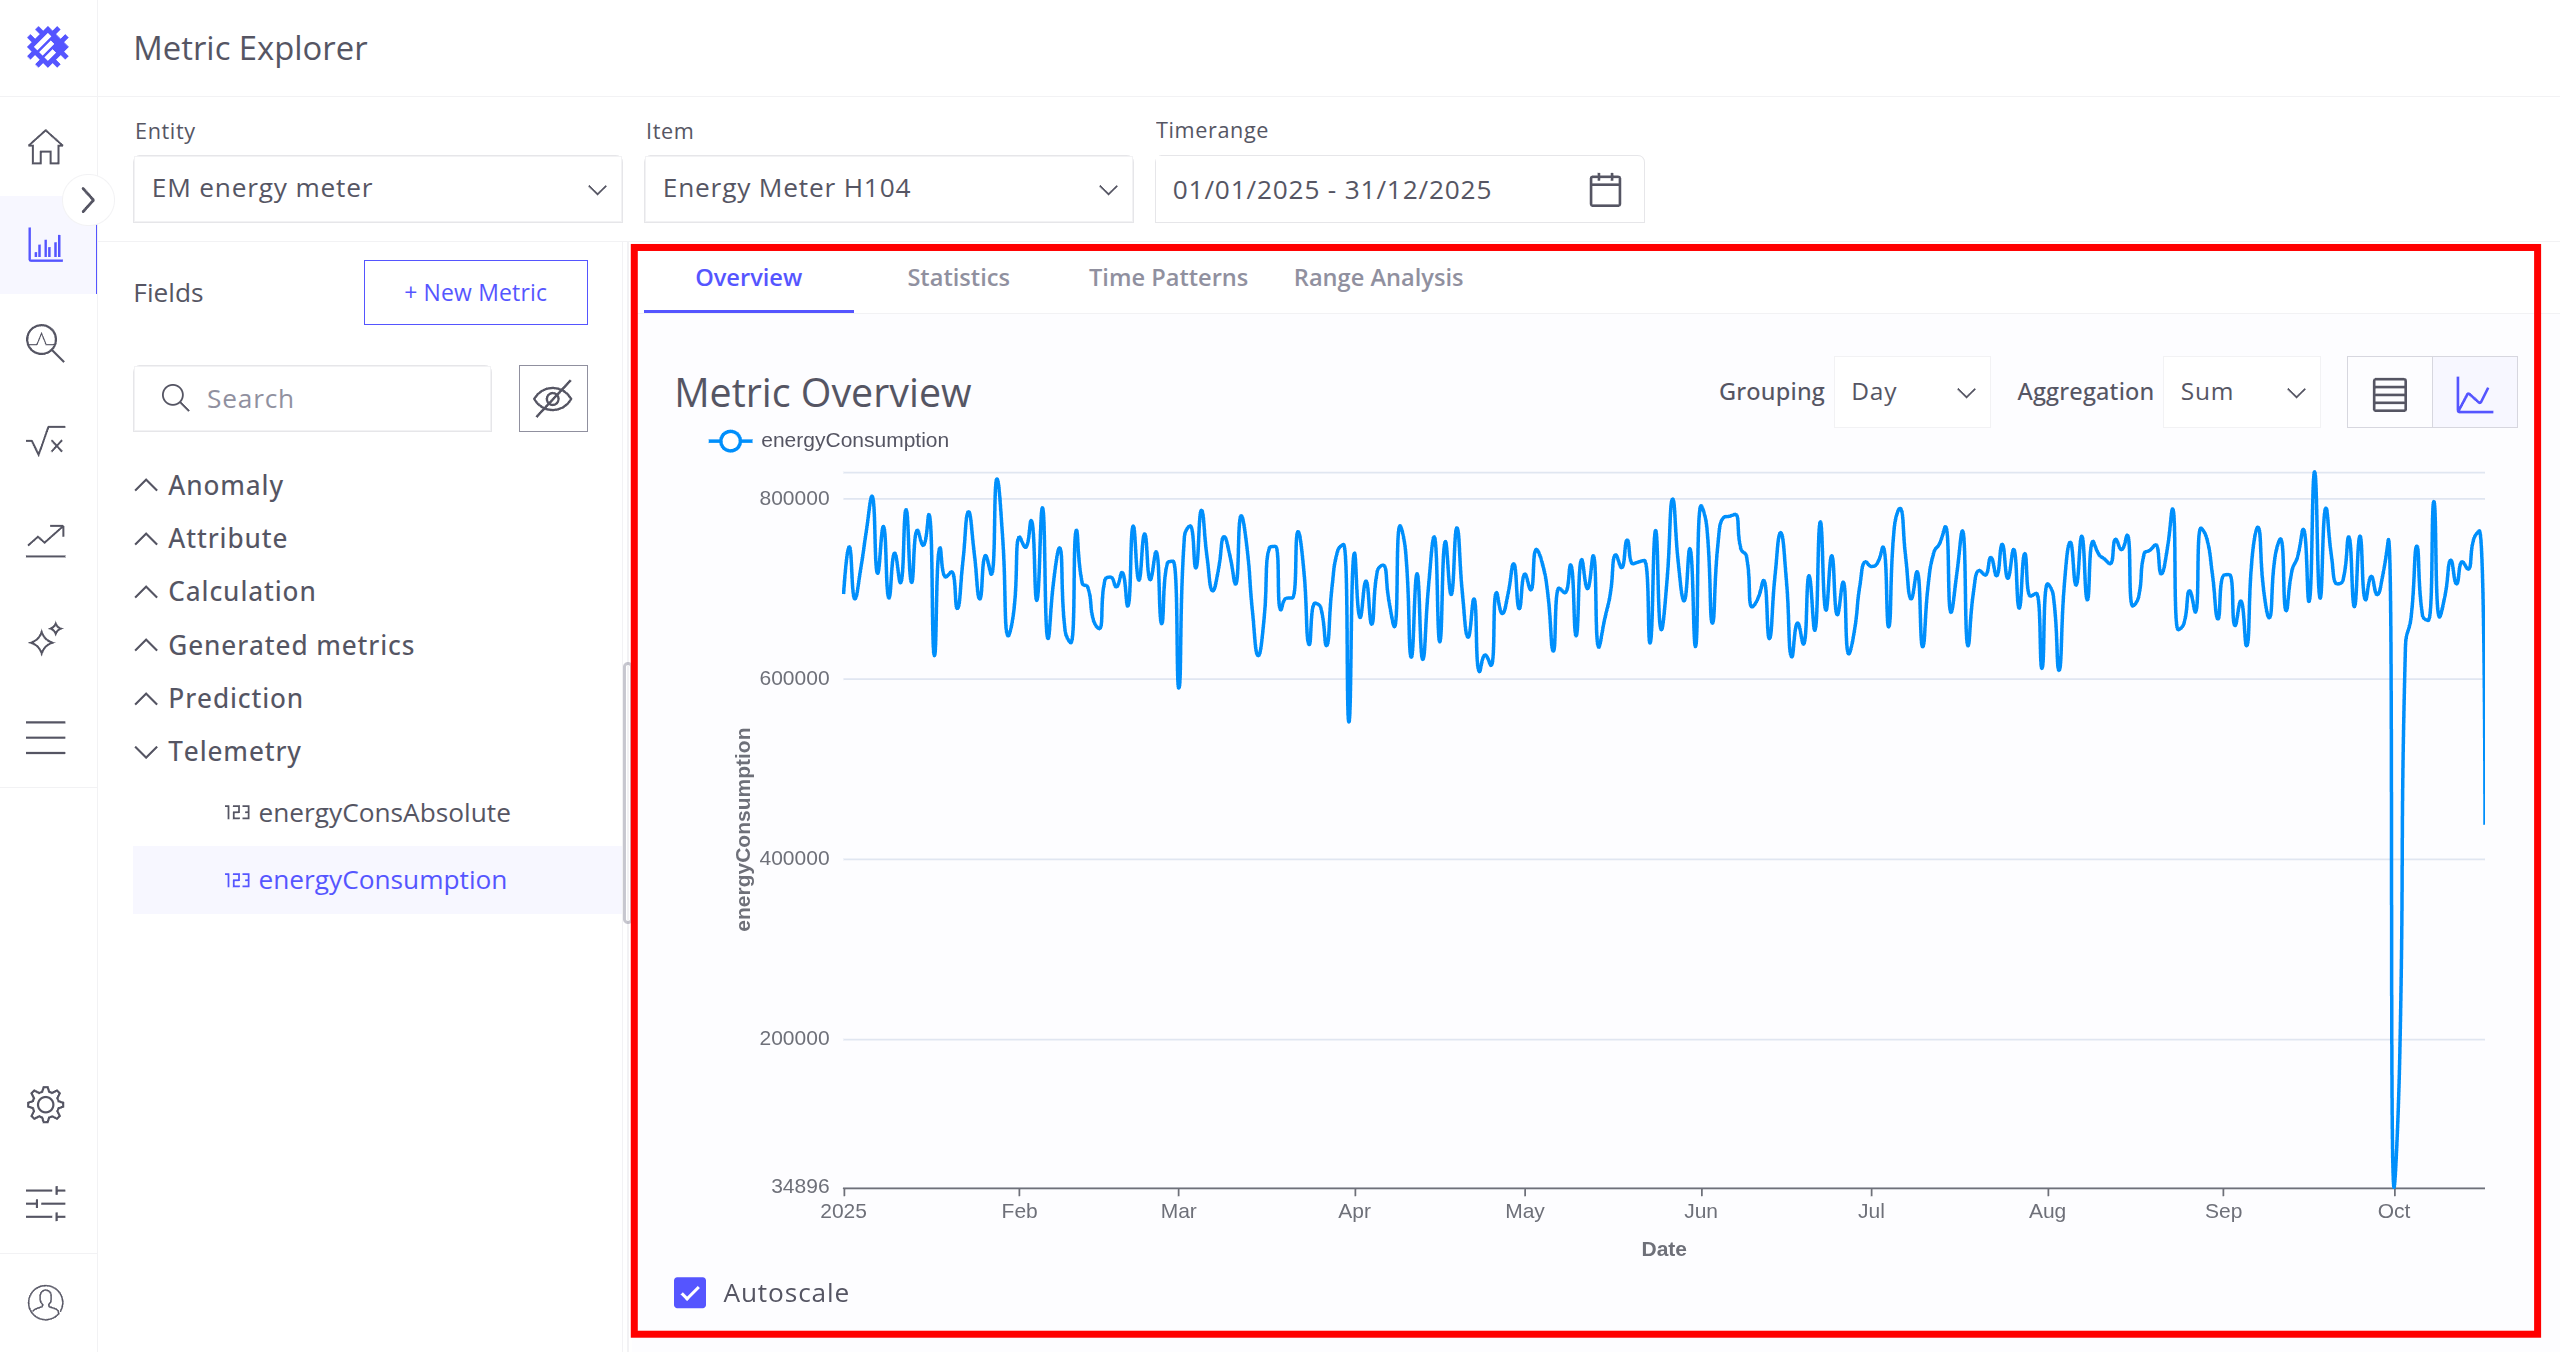Viewport: 2560px width, 1352px height.
Task: Open the Grouping Day dropdown
Action: click(1911, 393)
